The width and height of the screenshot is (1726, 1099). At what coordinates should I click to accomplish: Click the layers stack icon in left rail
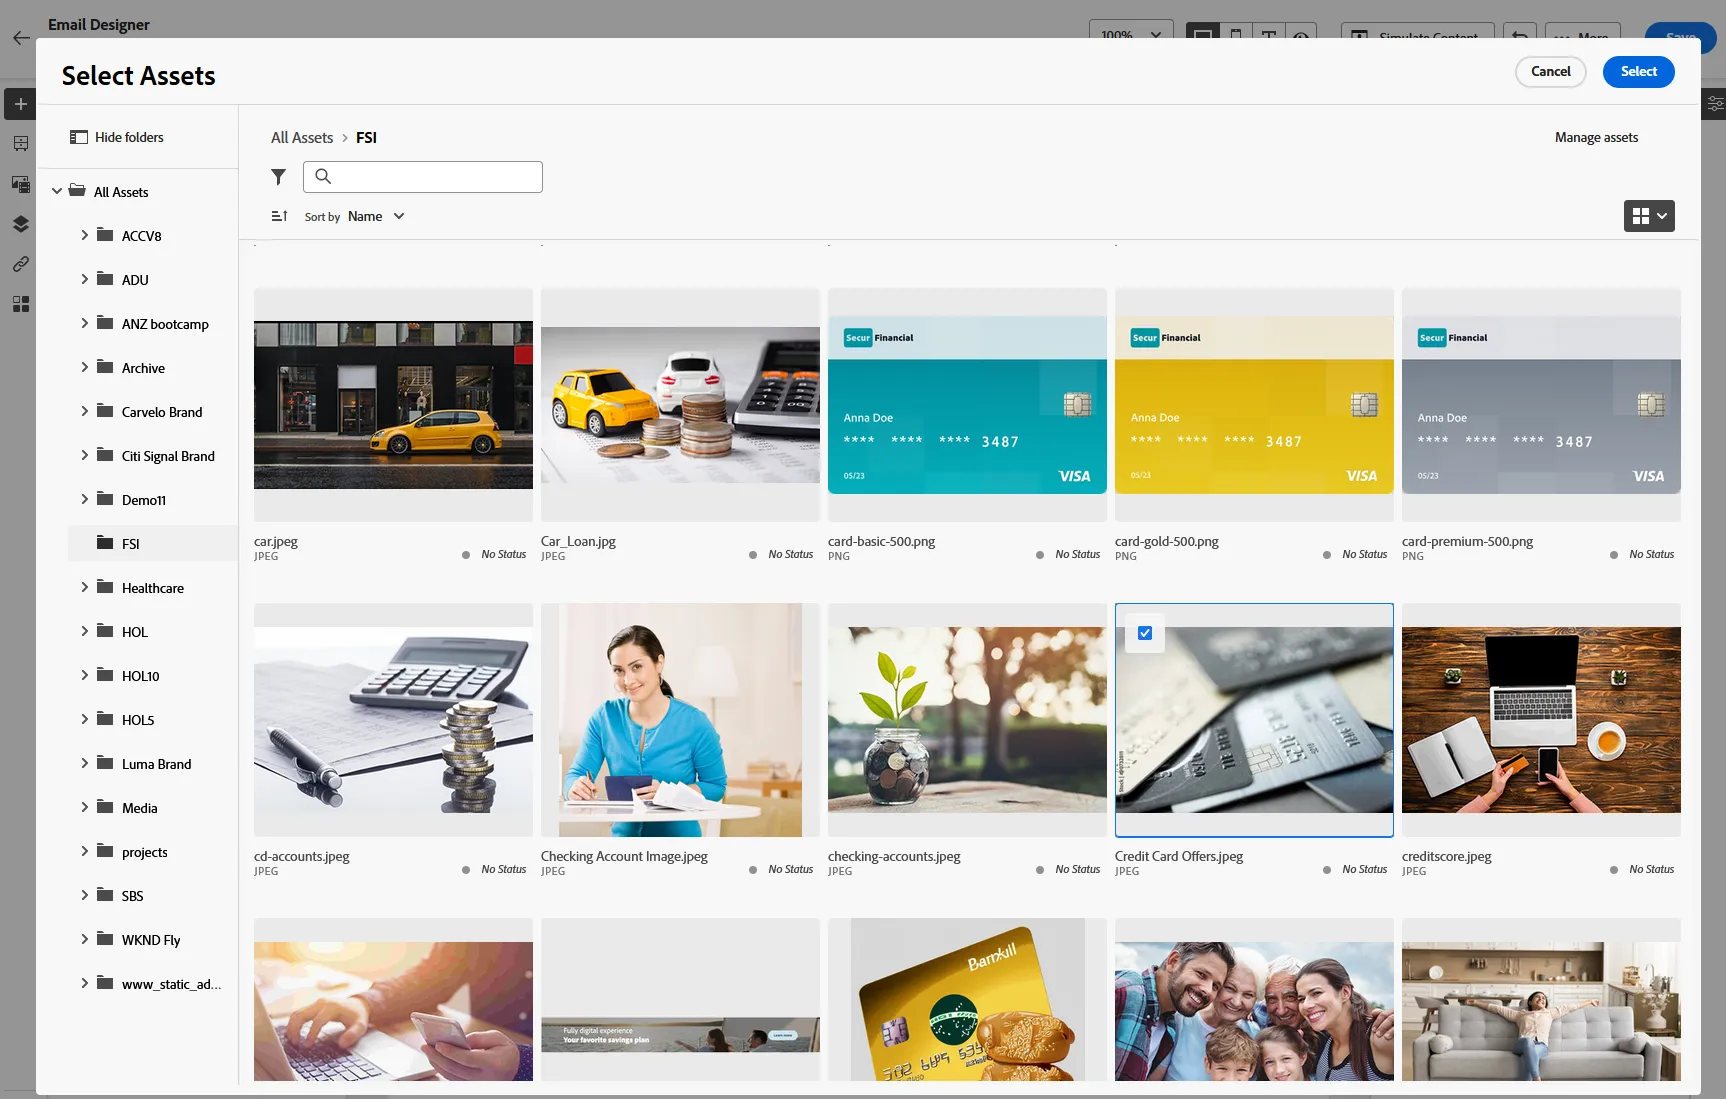point(20,224)
